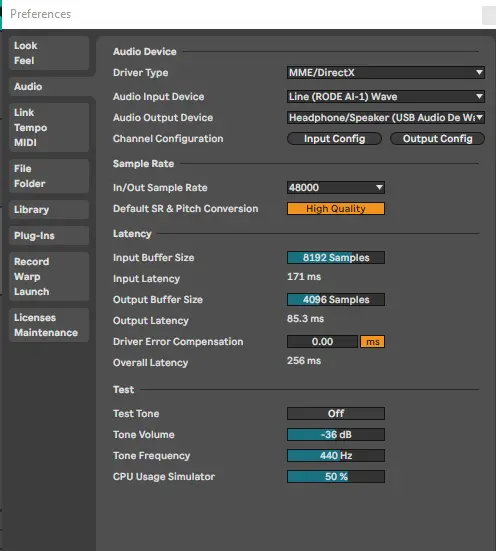The width and height of the screenshot is (496, 551).
Task: Open the Licenses Maintenance tab
Action: click(49, 325)
